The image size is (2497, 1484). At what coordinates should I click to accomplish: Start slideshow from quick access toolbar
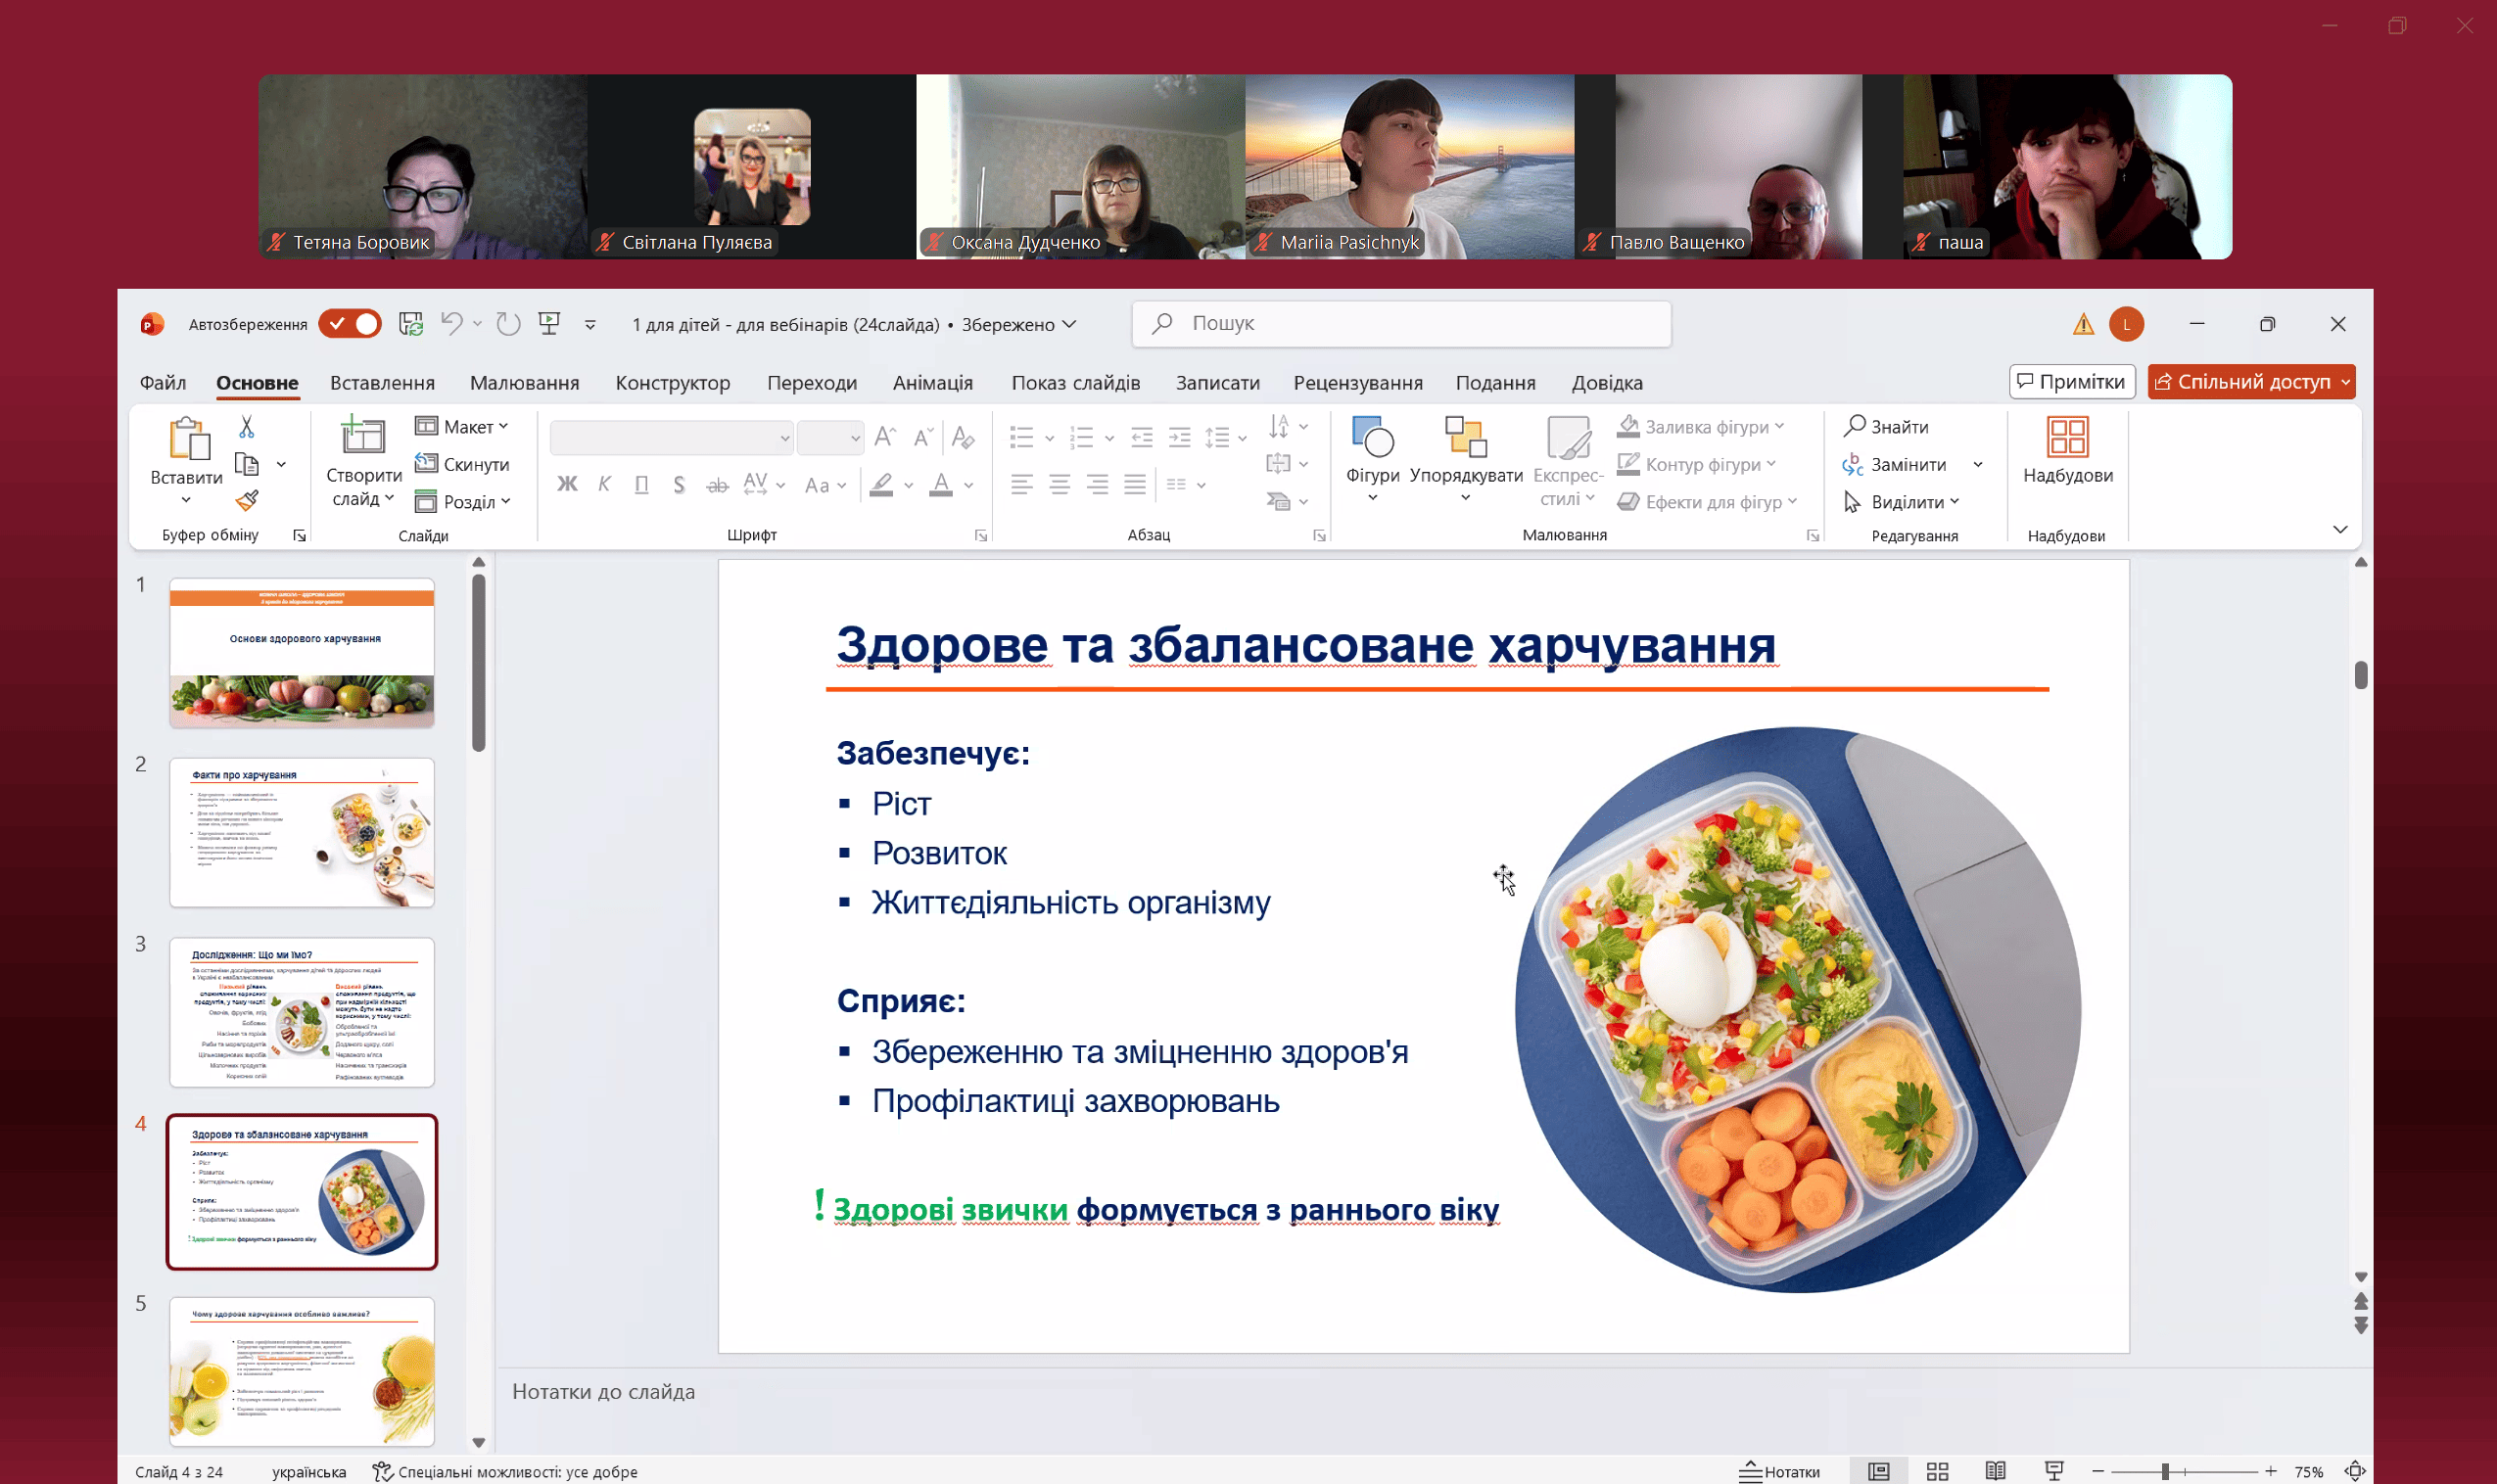(549, 324)
